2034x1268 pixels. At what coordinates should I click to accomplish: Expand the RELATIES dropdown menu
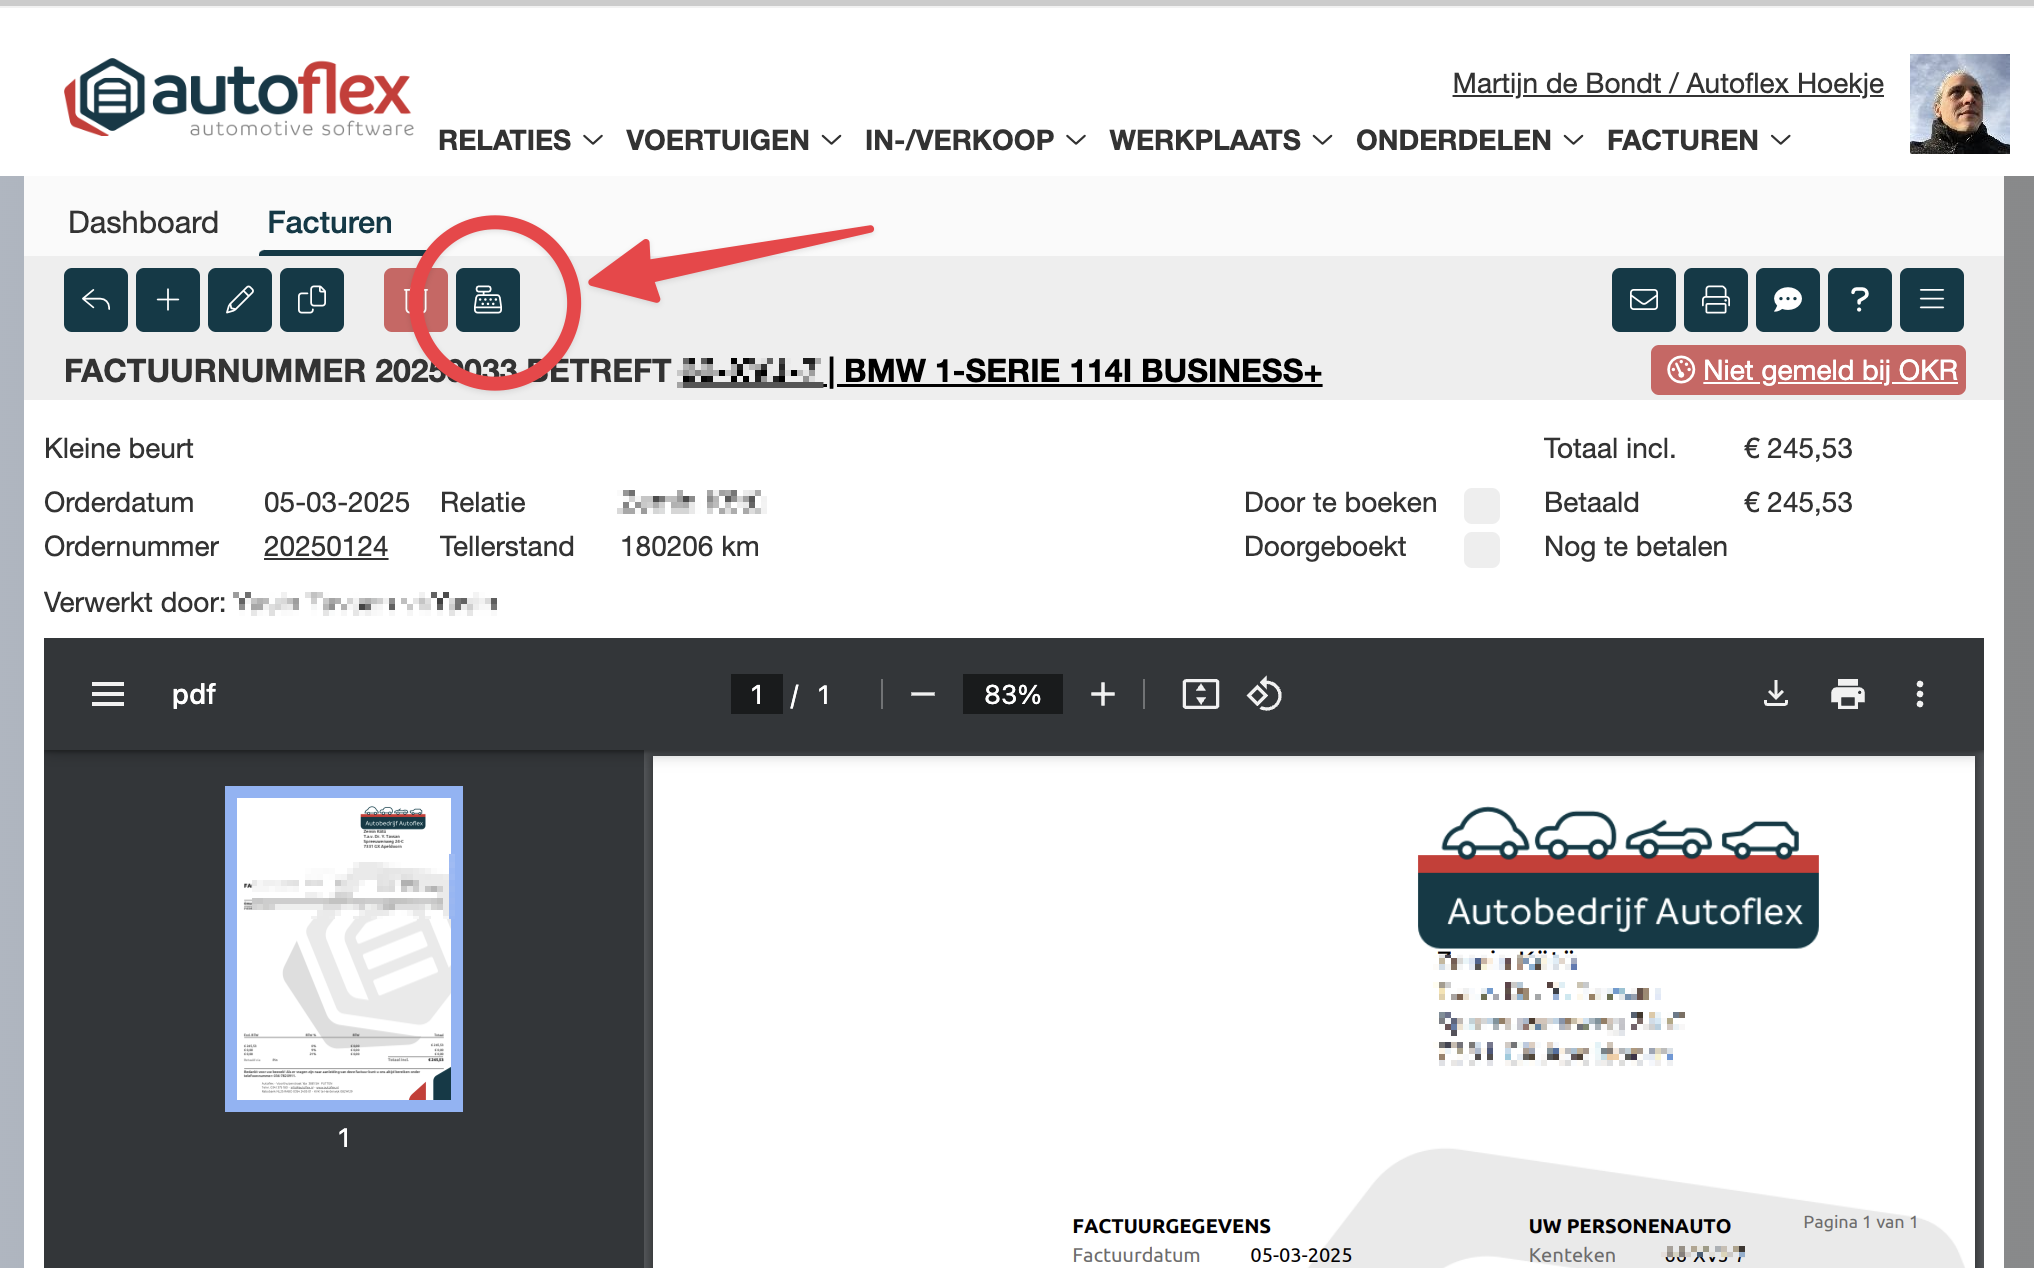[x=520, y=141]
